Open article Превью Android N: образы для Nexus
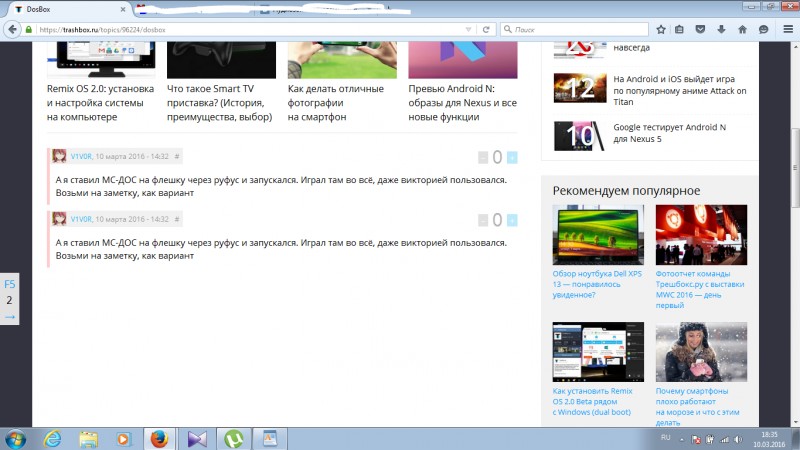800x450 pixels. [x=462, y=103]
